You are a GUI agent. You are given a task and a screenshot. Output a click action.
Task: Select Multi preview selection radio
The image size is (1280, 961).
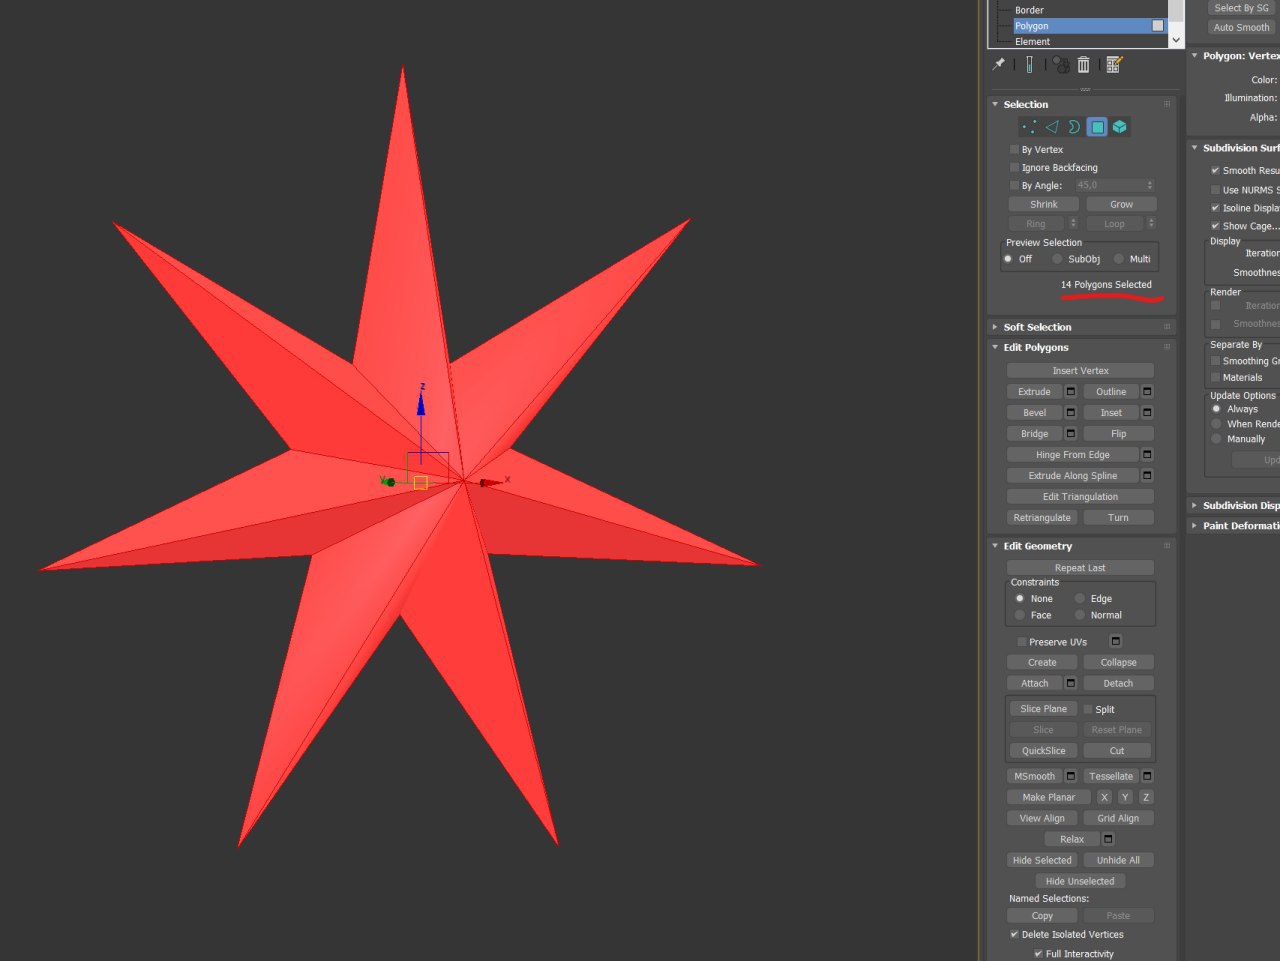pos(1119,259)
